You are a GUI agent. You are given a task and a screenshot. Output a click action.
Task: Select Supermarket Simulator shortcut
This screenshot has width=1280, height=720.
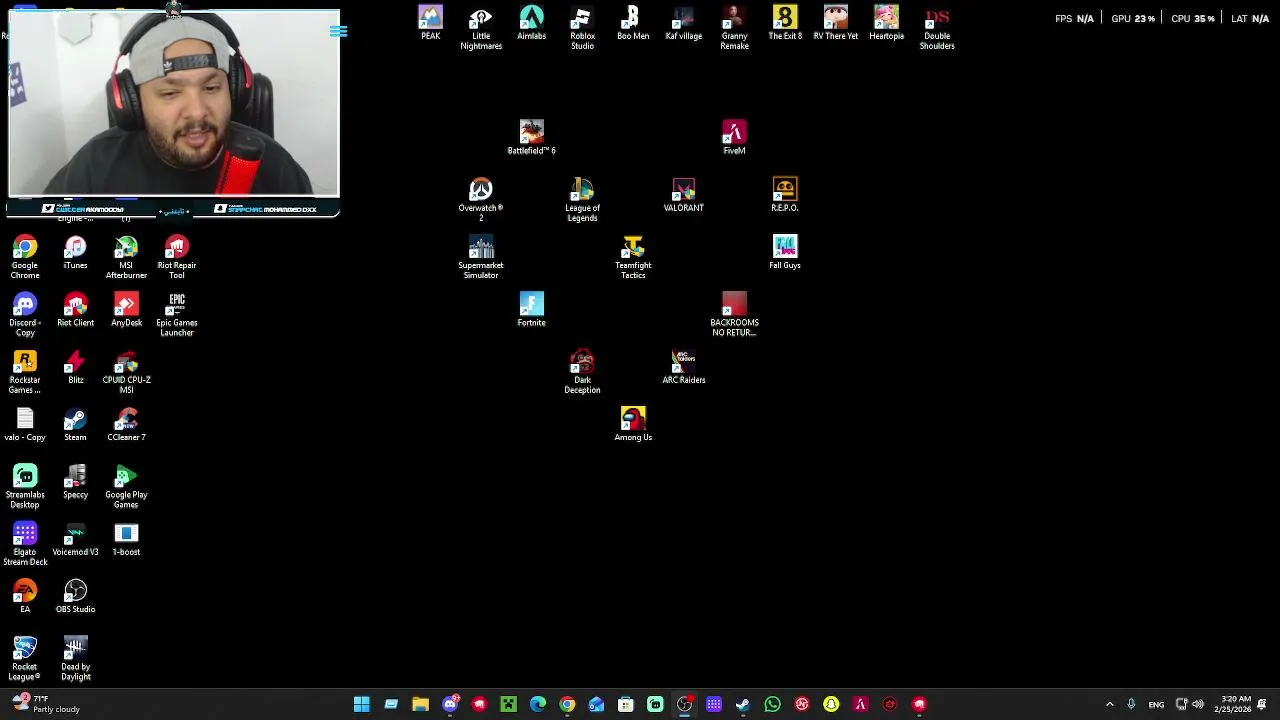[481, 257]
